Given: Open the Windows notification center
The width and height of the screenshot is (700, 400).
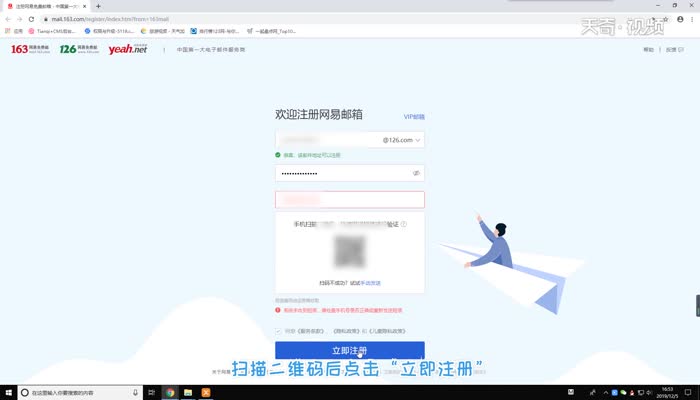Looking at the screenshot, I should 688,392.
